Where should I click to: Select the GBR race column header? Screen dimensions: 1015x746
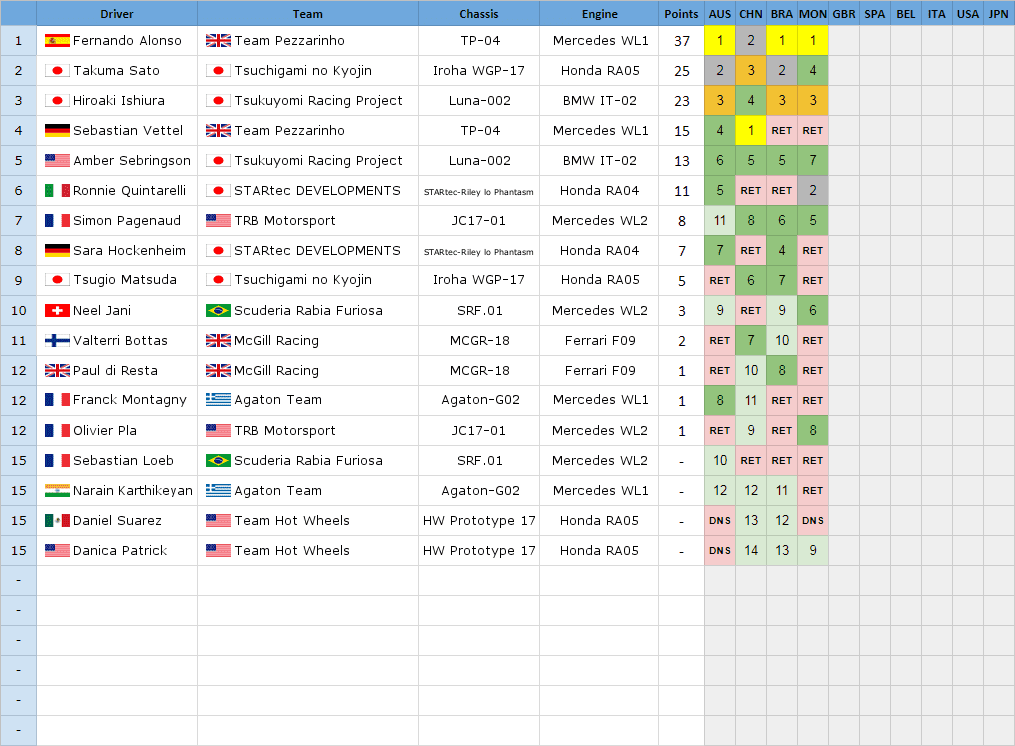844,14
